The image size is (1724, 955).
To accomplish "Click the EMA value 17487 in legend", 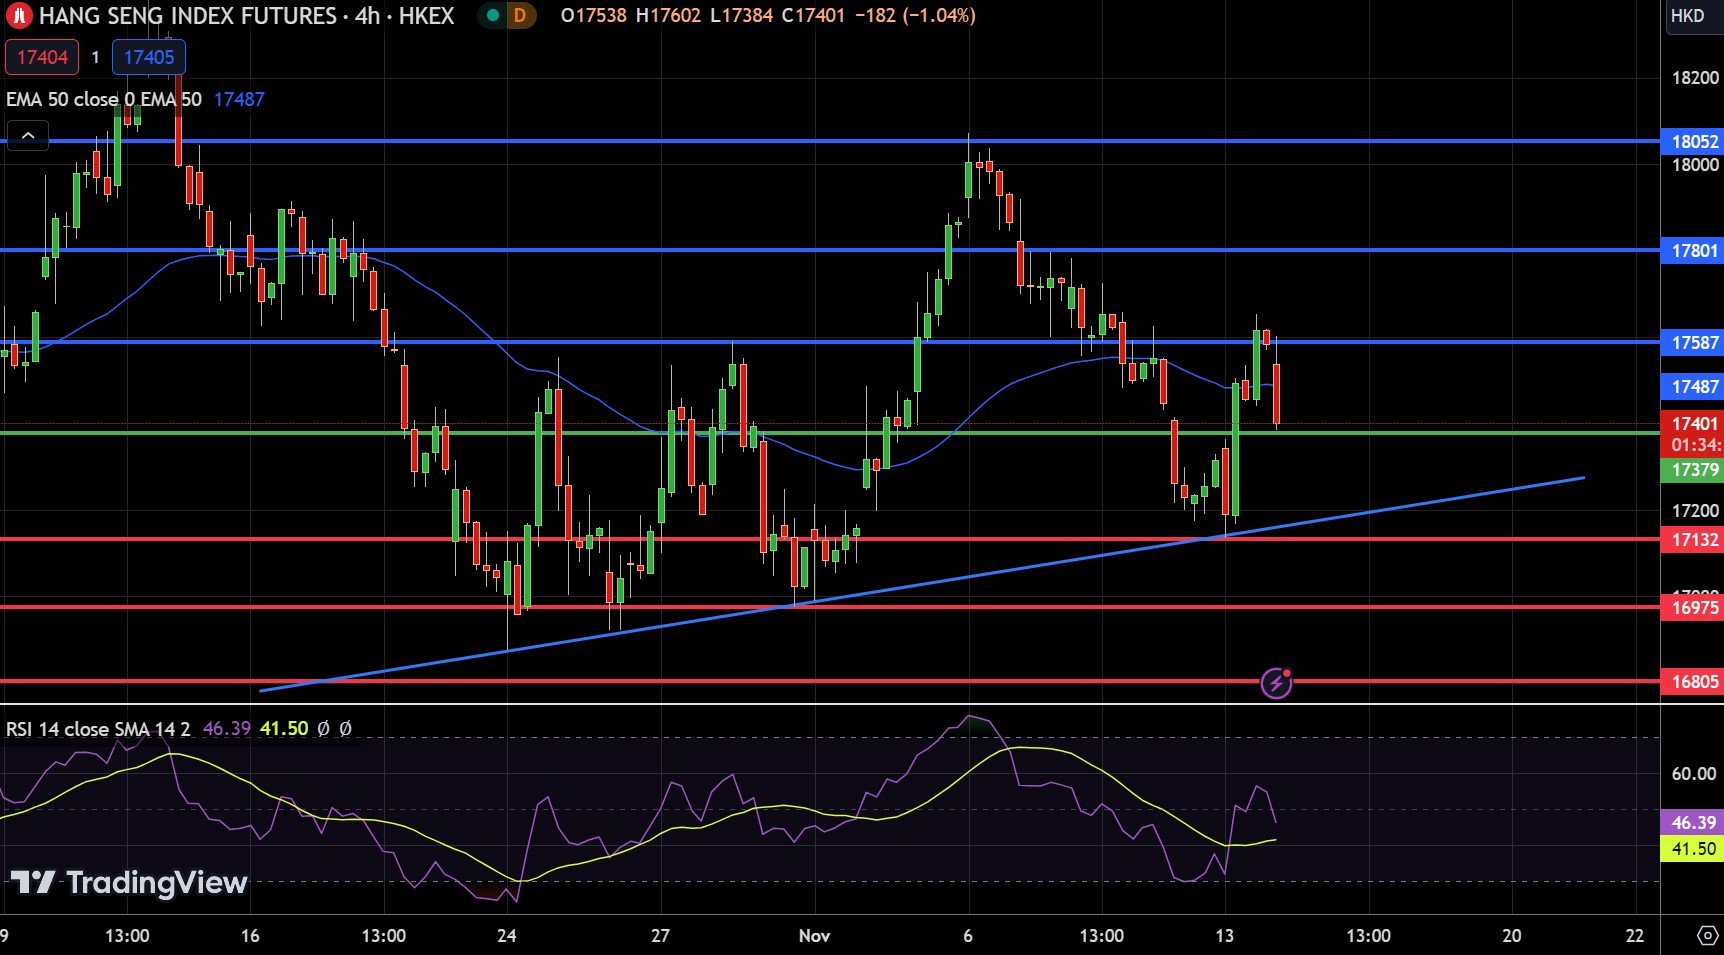I will (239, 99).
